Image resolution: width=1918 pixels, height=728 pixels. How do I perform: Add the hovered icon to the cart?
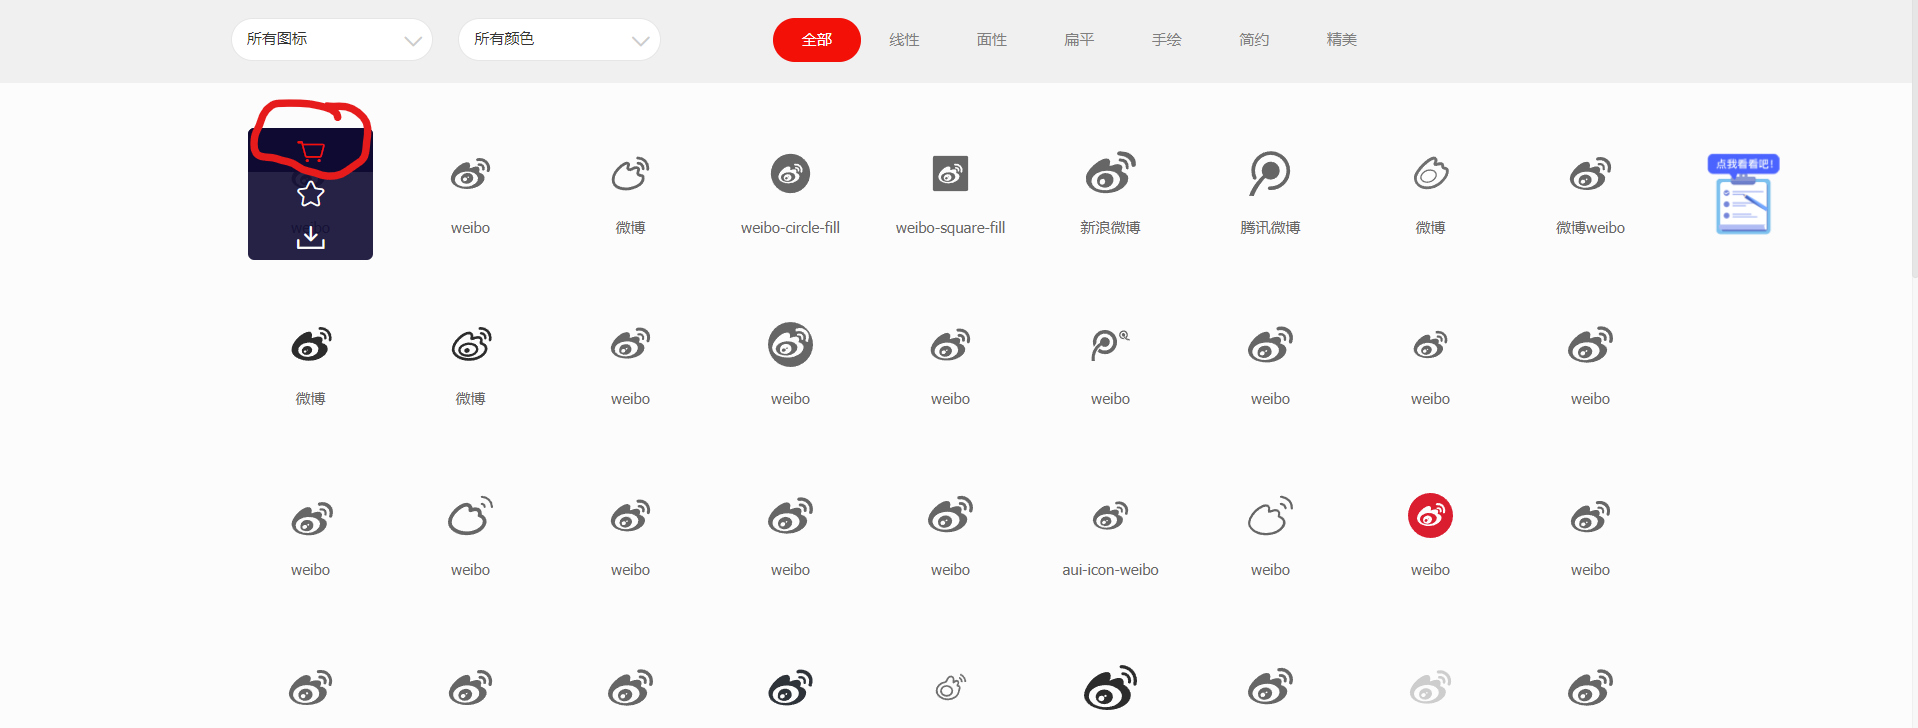point(311,152)
